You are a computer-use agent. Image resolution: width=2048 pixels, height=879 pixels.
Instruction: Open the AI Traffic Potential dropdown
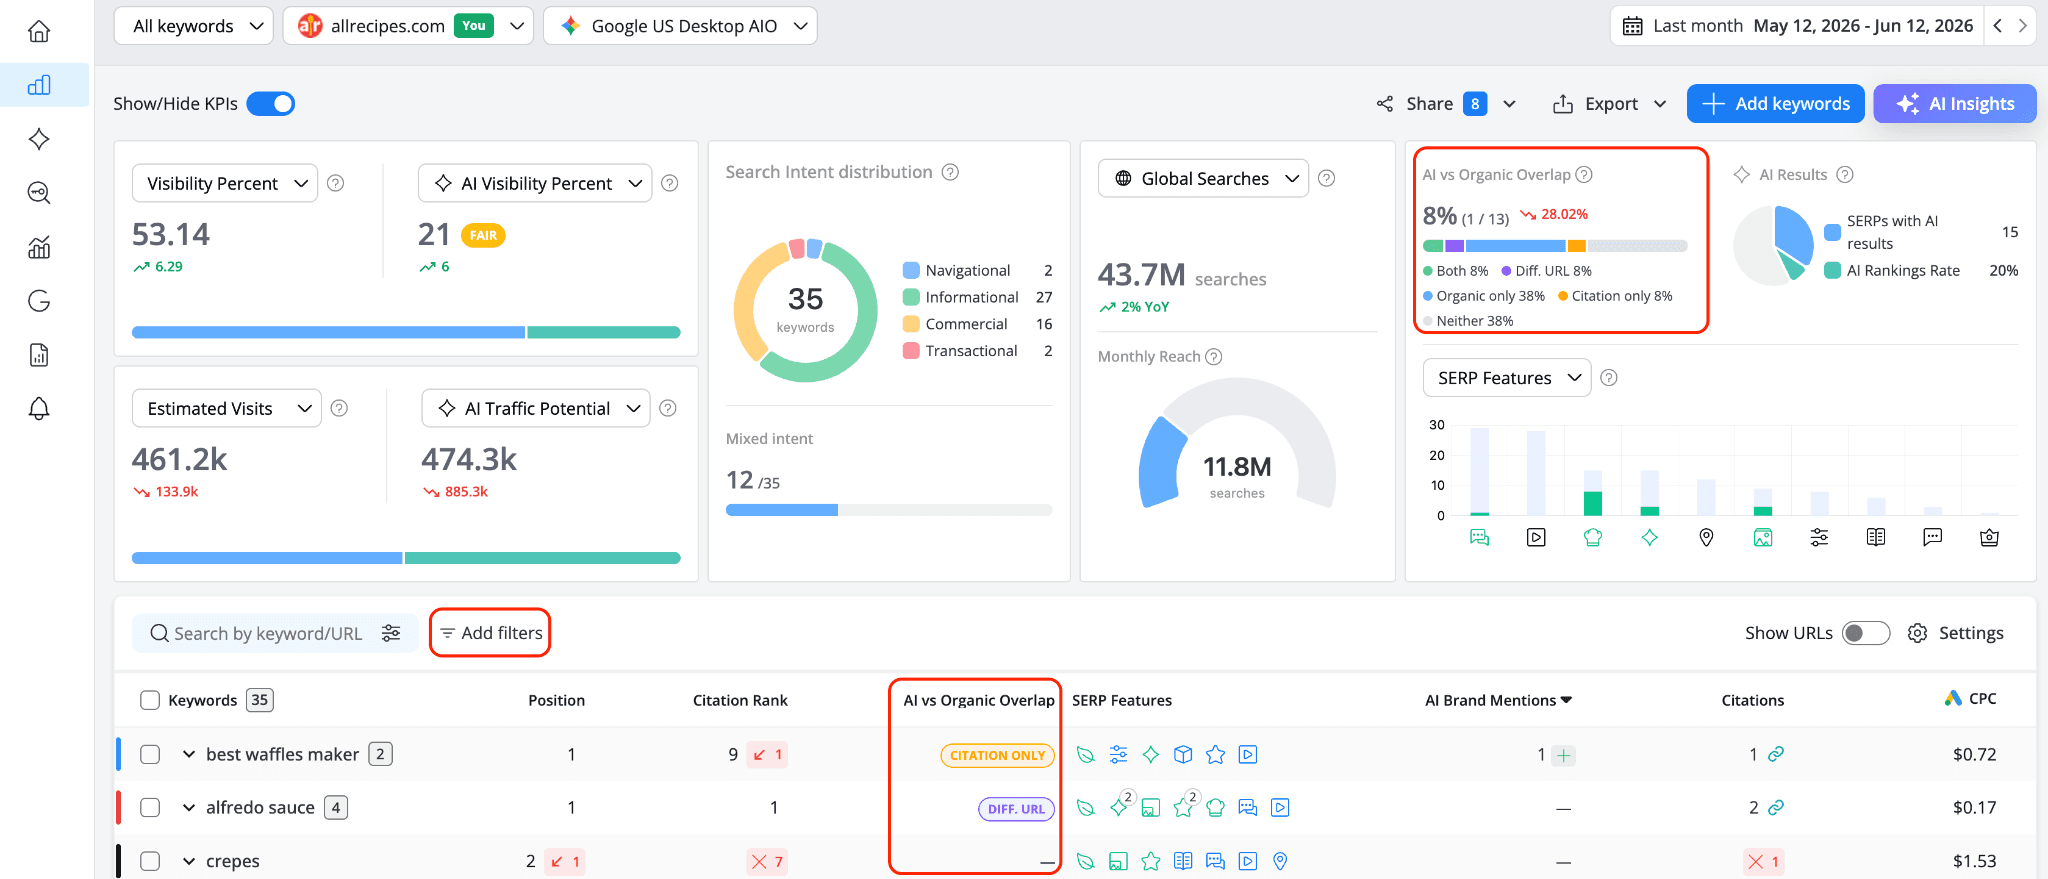point(536,408)
